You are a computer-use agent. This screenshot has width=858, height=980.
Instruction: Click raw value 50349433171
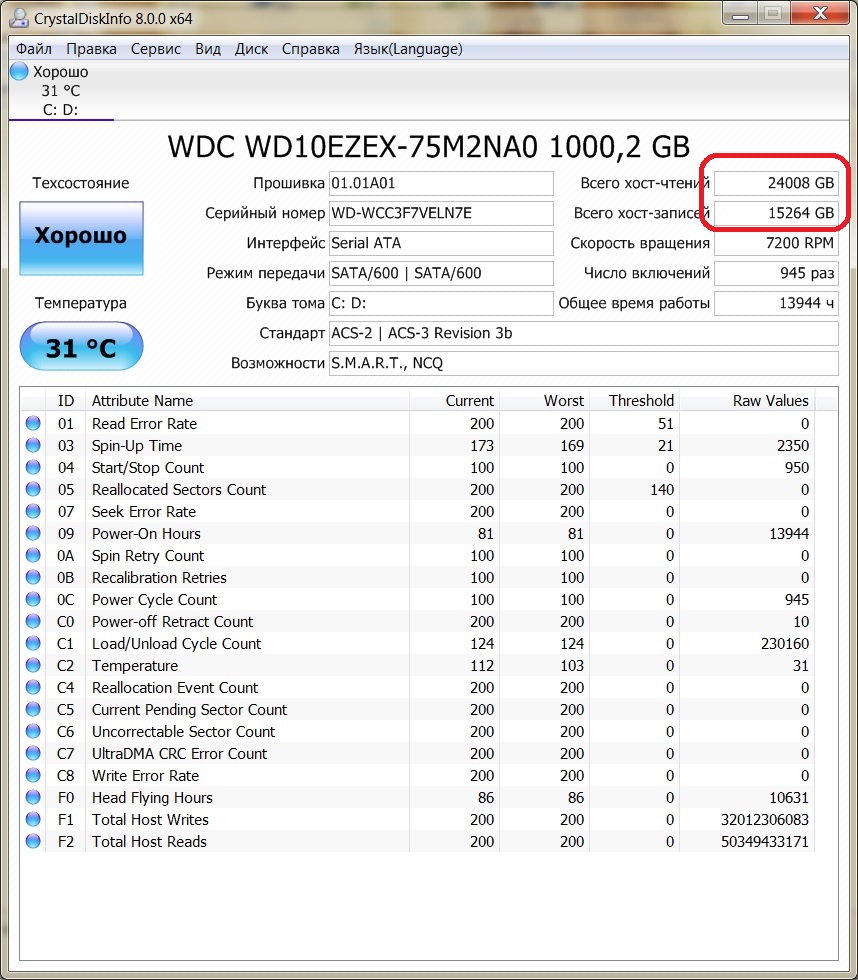765,842
